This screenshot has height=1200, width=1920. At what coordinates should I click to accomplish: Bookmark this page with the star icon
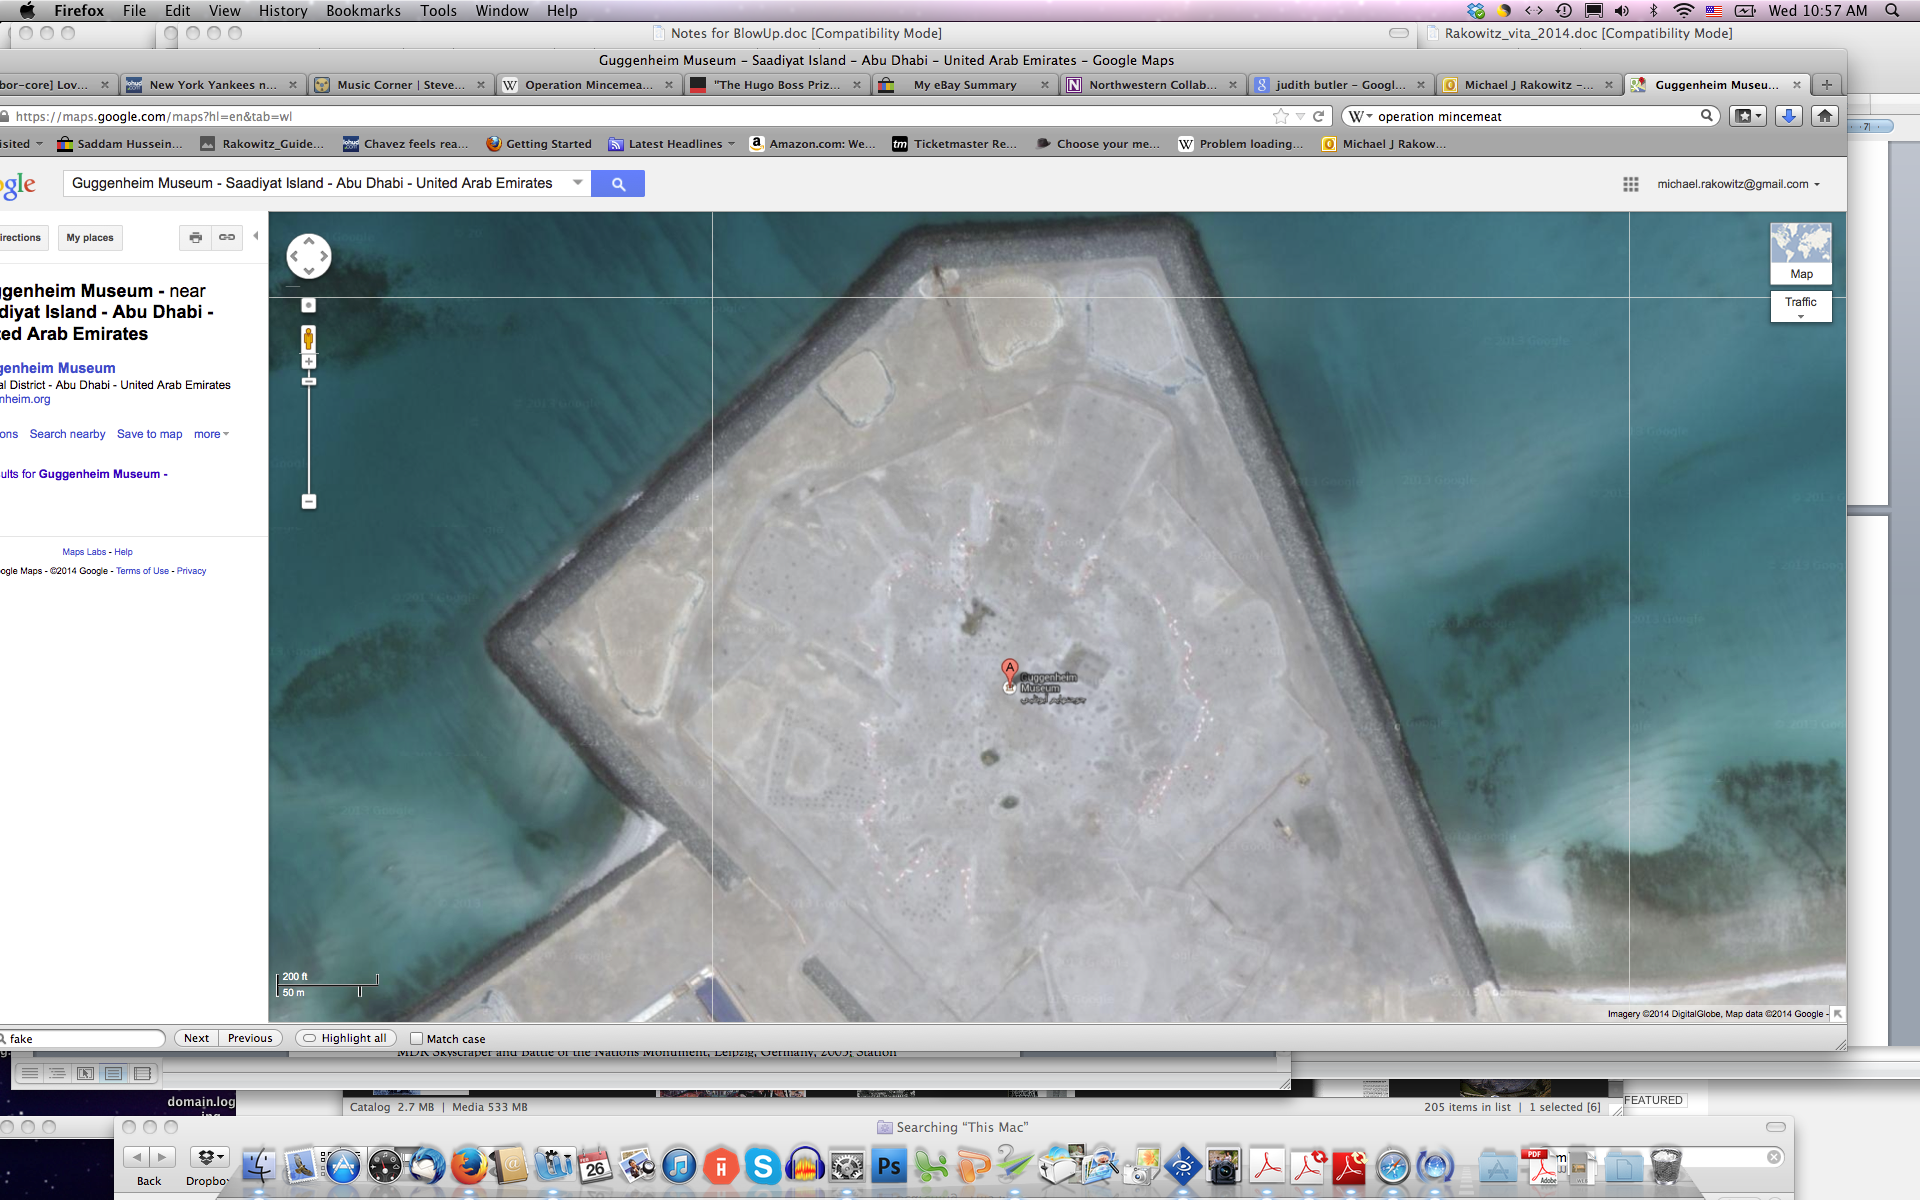[x=1280, y=116]
